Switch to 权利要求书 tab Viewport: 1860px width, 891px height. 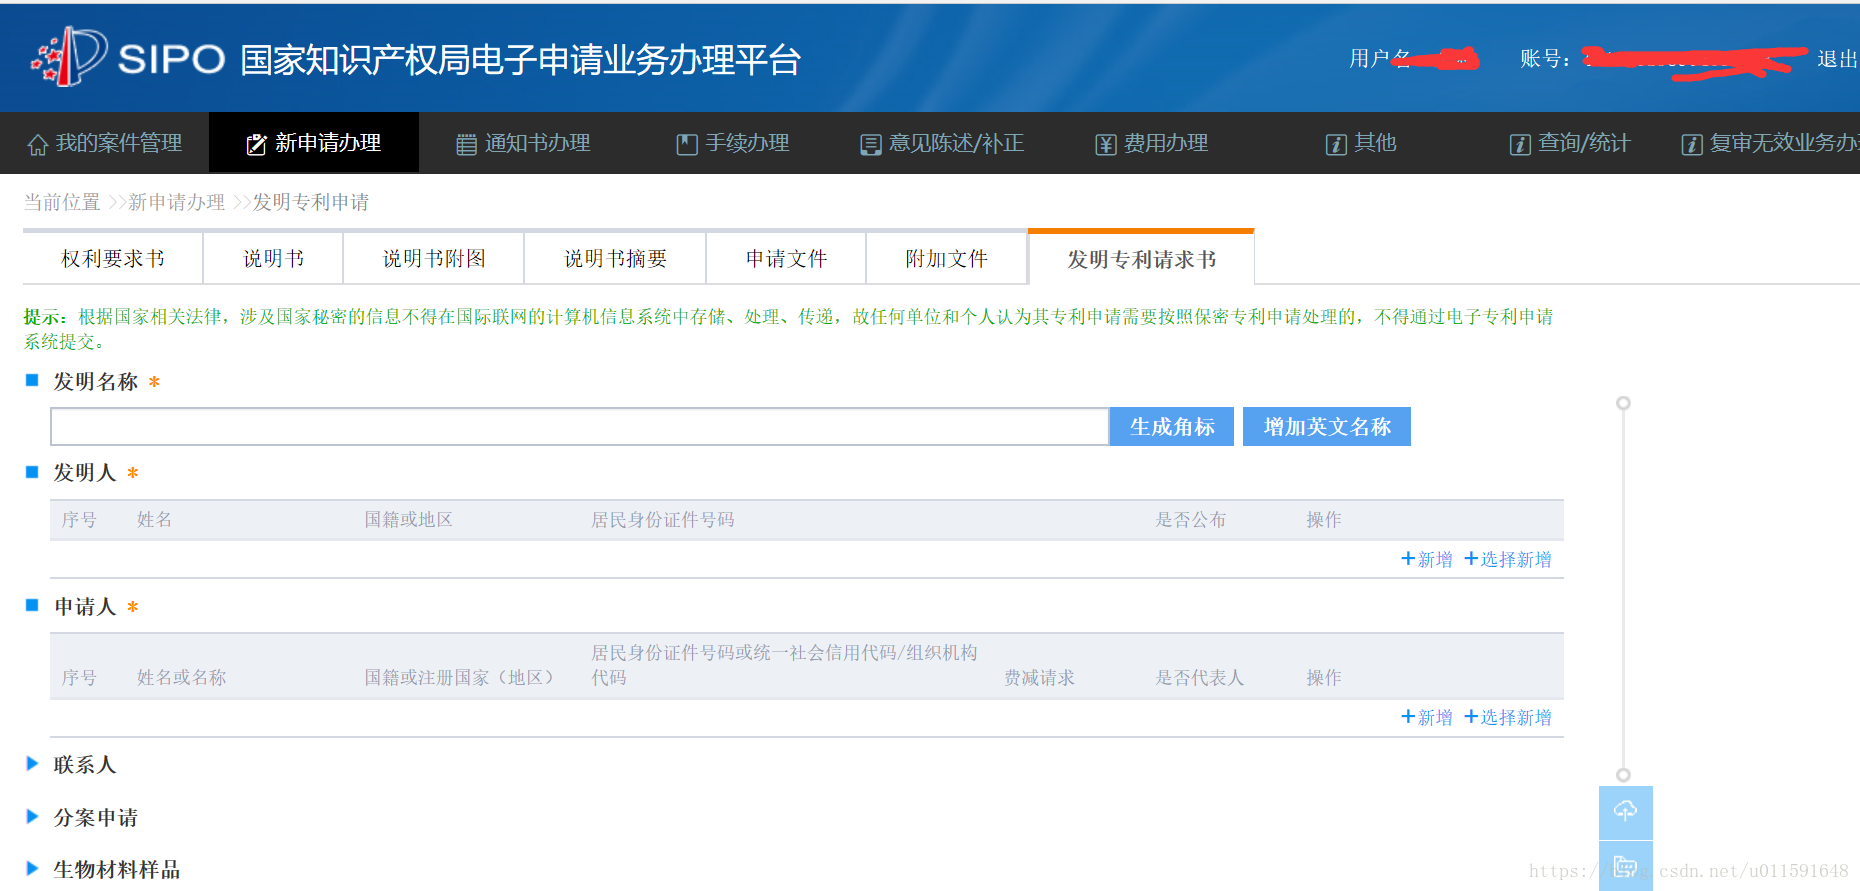point(113,259)
